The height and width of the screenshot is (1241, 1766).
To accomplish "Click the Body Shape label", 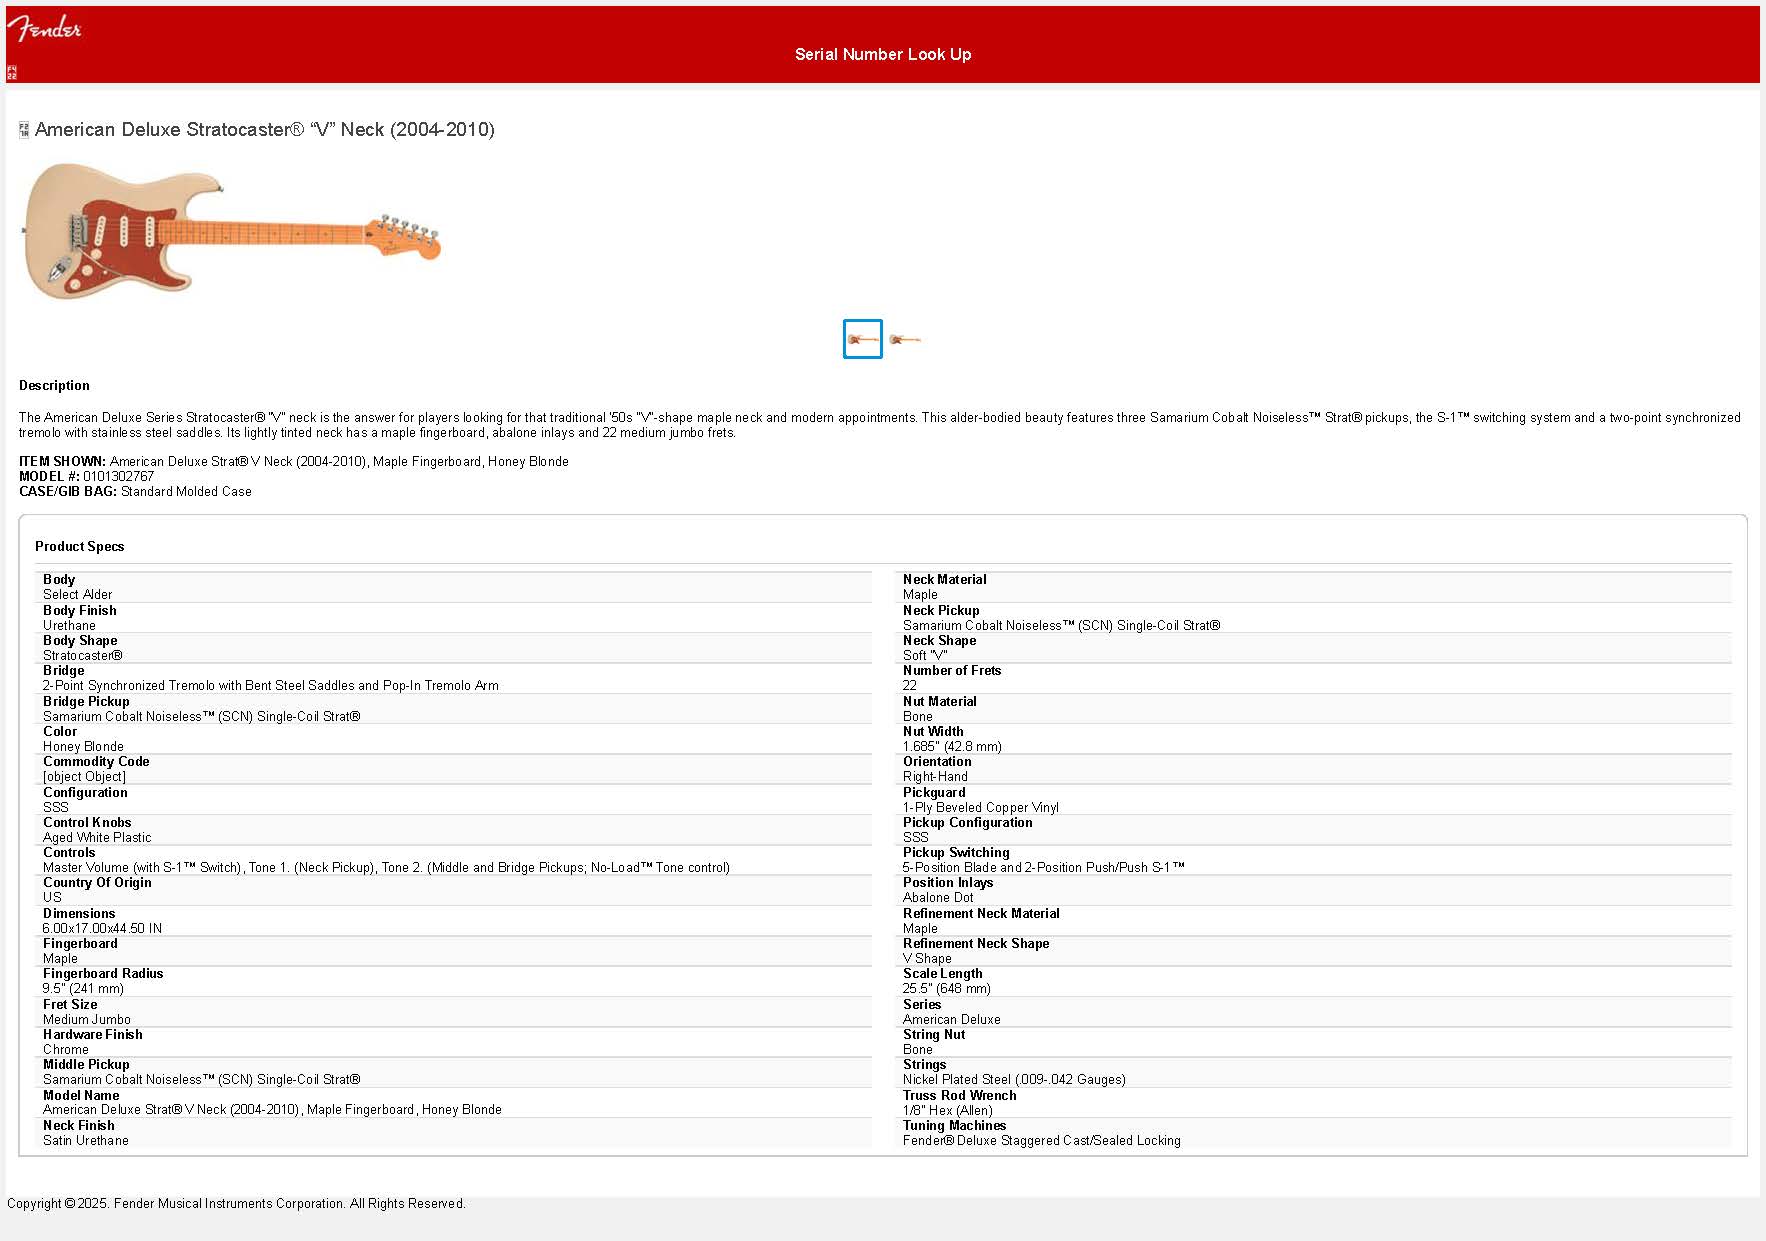I will coord(80,640).
